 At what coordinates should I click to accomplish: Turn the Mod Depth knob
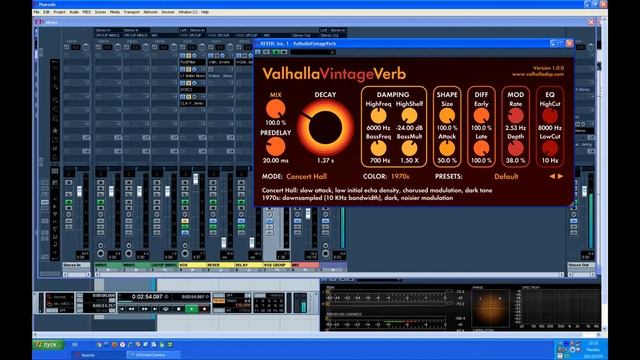point(516,149)
